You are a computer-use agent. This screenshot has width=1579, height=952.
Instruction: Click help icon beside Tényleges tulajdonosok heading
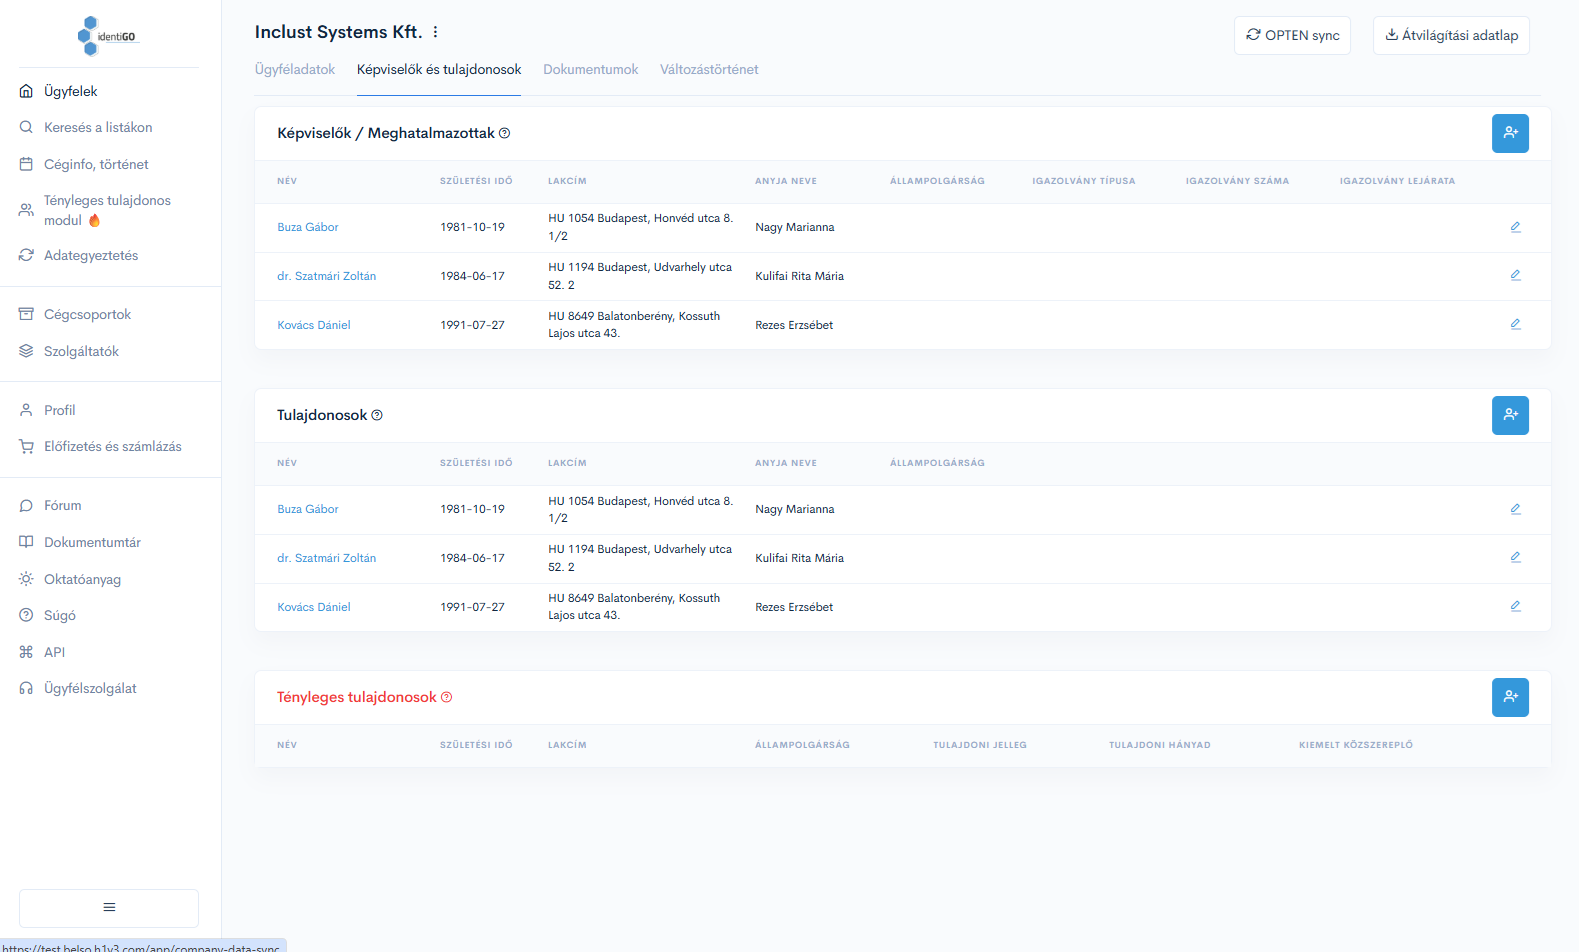[447, 697]
